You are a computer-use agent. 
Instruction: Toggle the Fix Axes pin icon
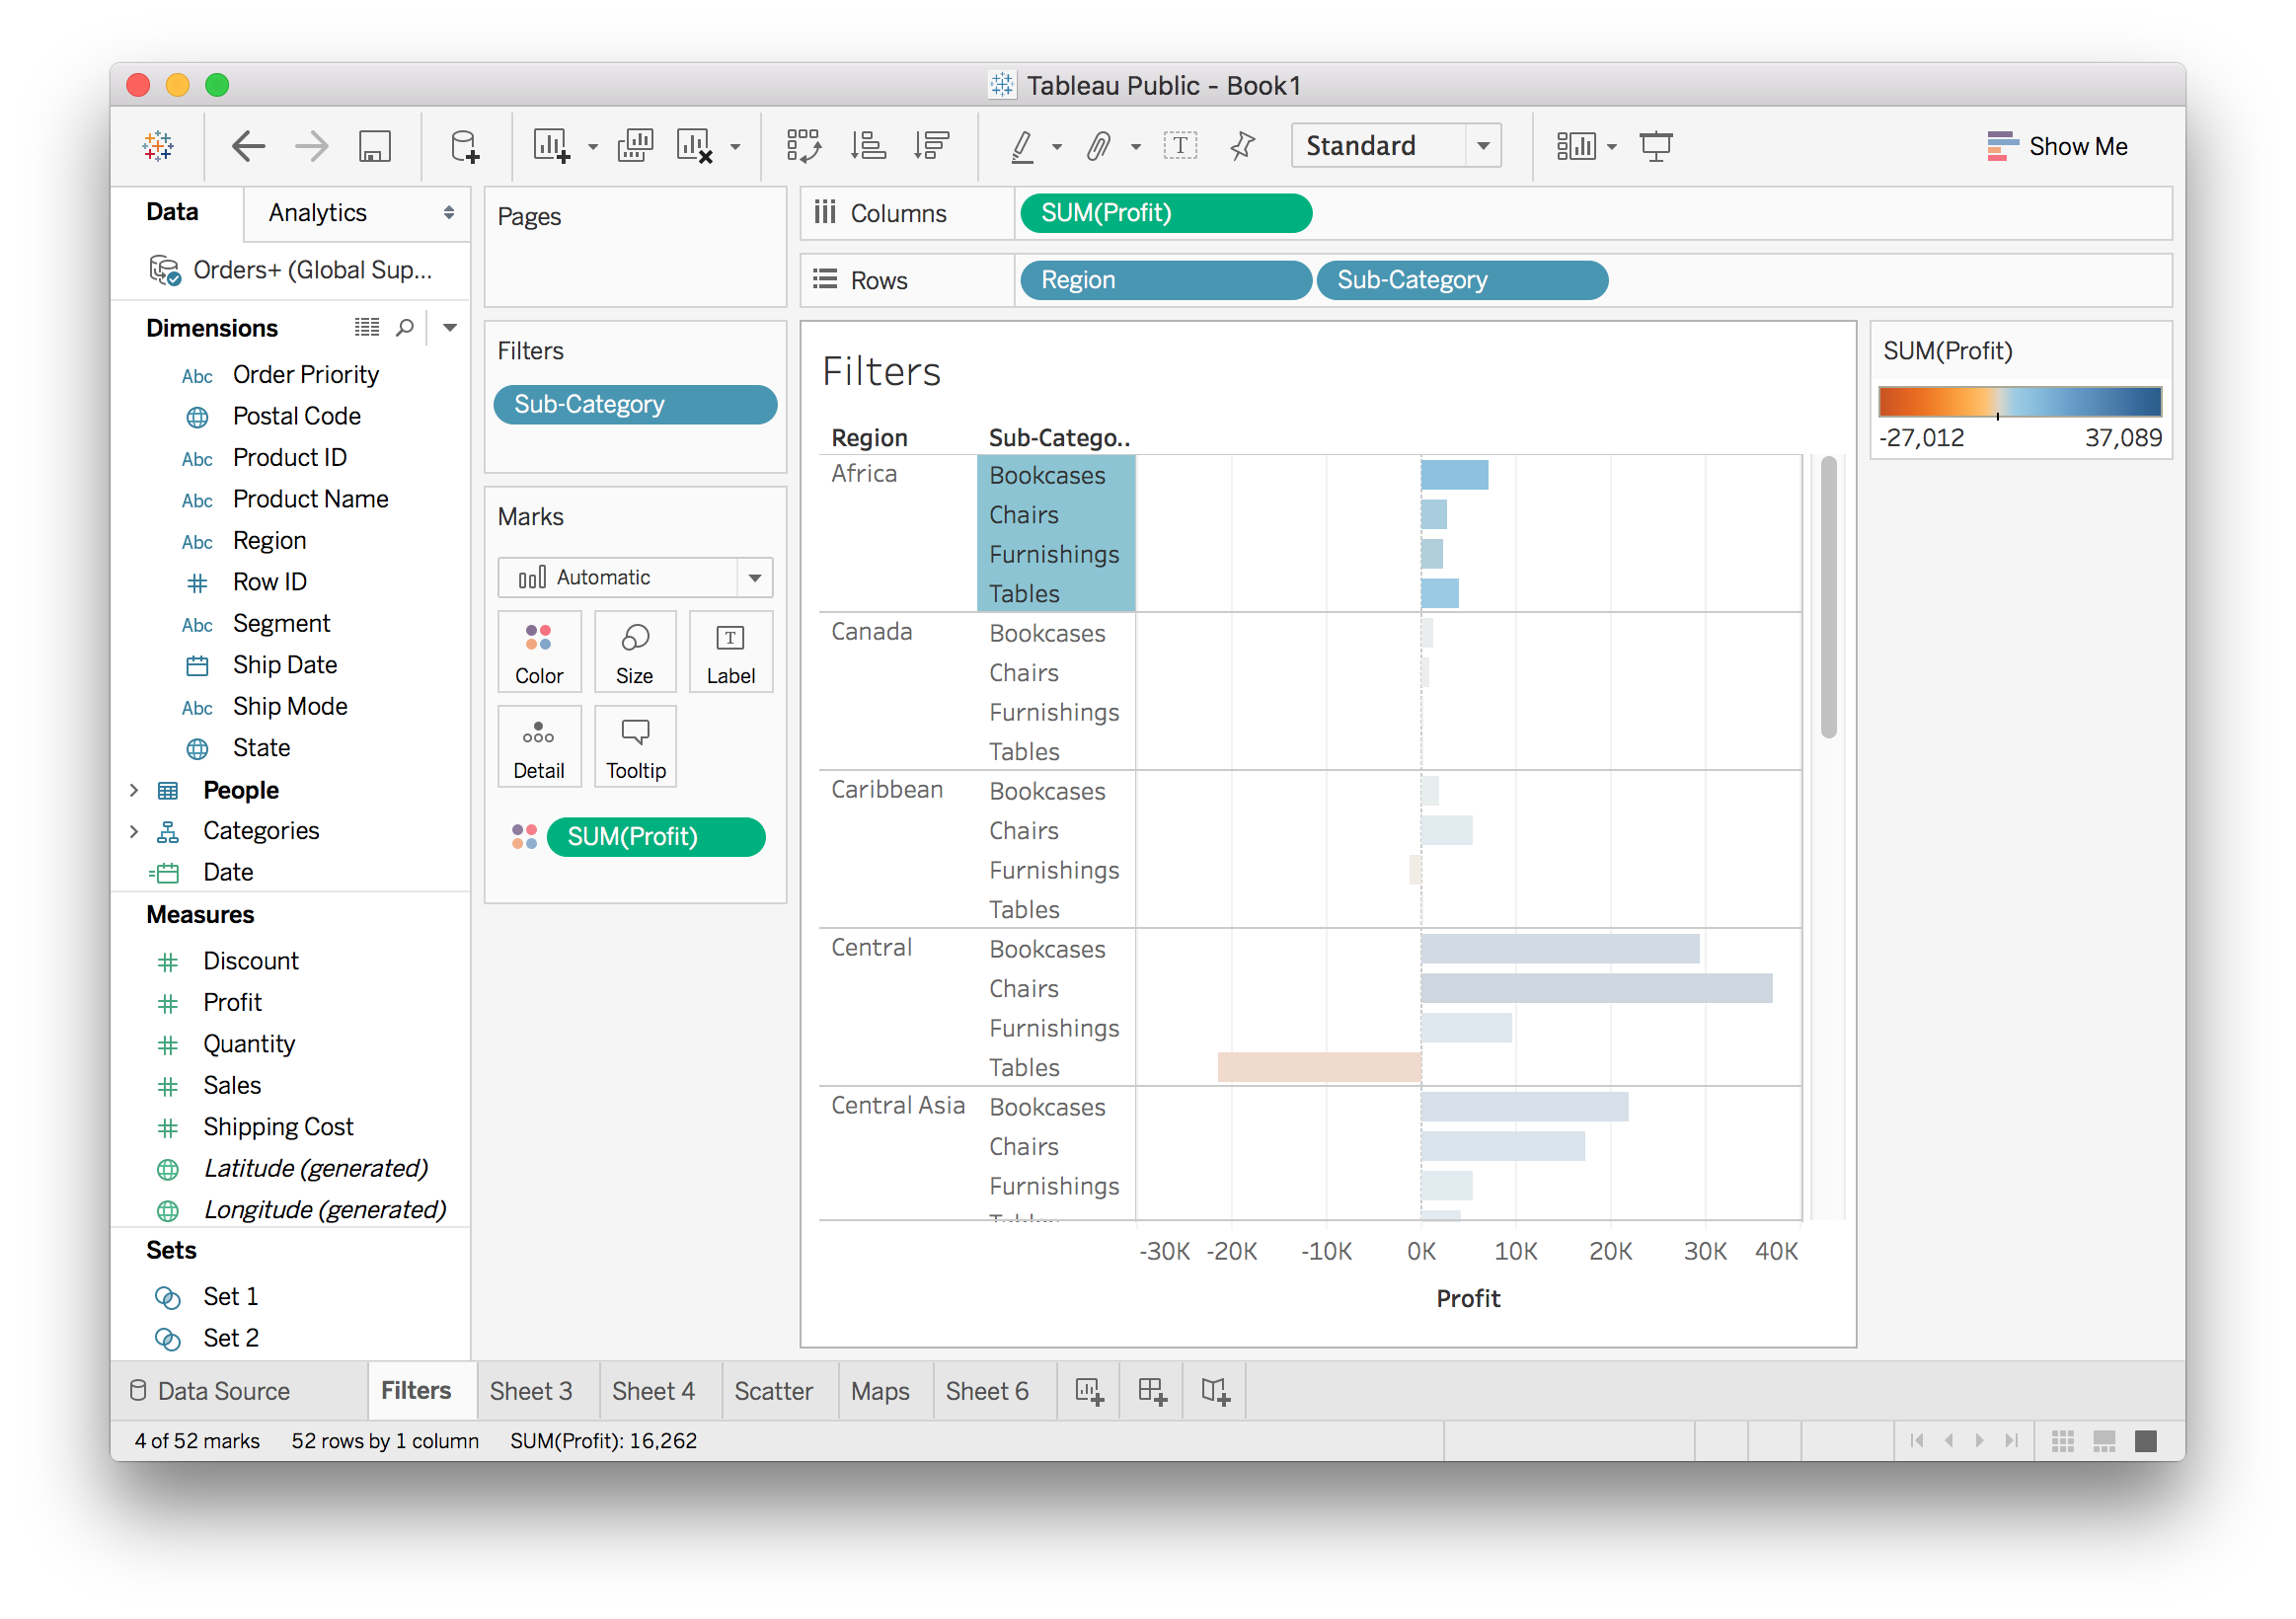[x=1243, y=146]
